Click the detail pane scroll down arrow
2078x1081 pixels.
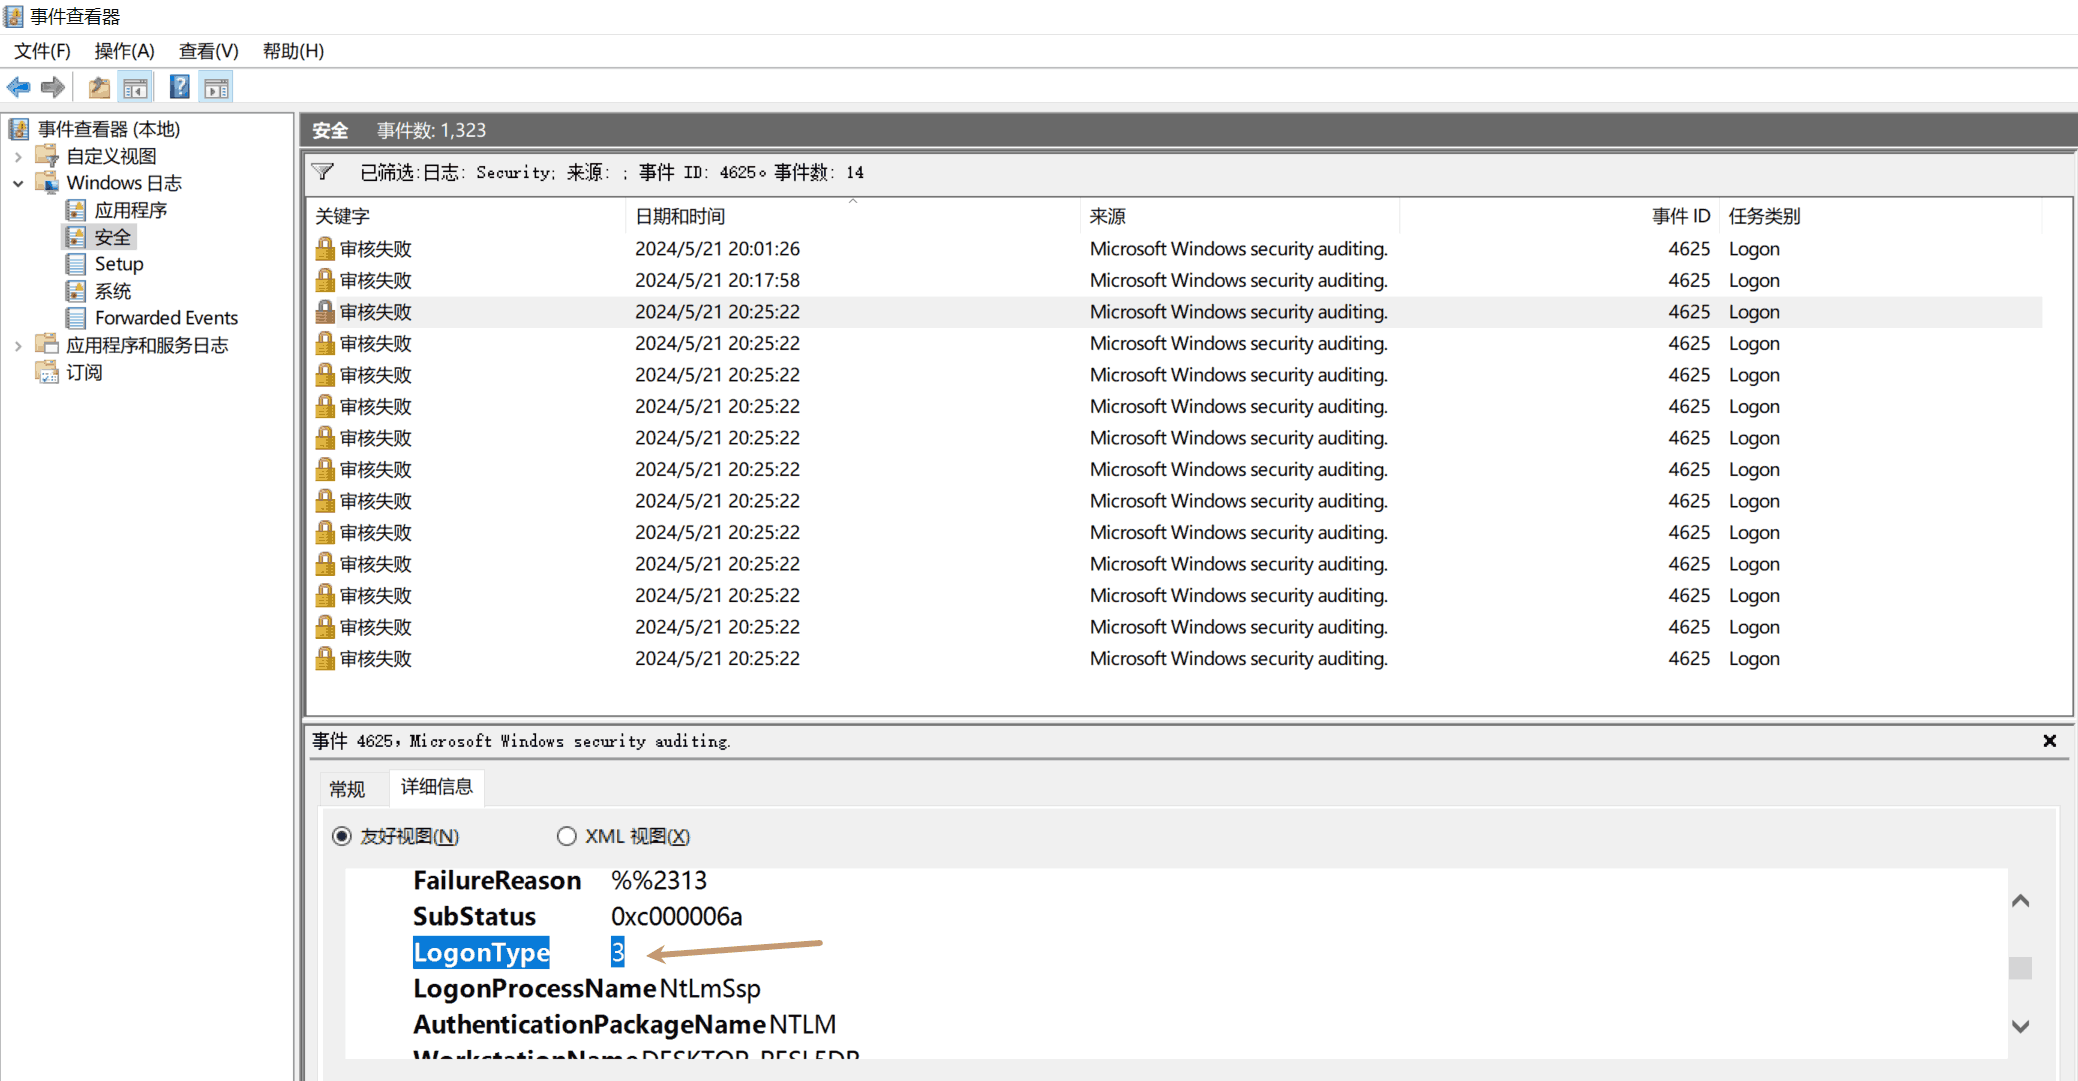[x=2020, y=1026]
